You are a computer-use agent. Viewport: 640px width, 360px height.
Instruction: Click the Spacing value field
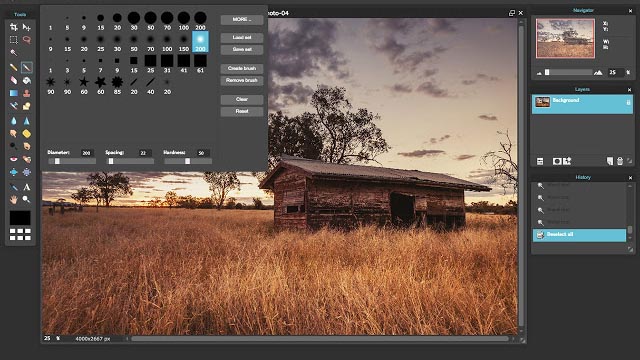click(x=144, y=153)
